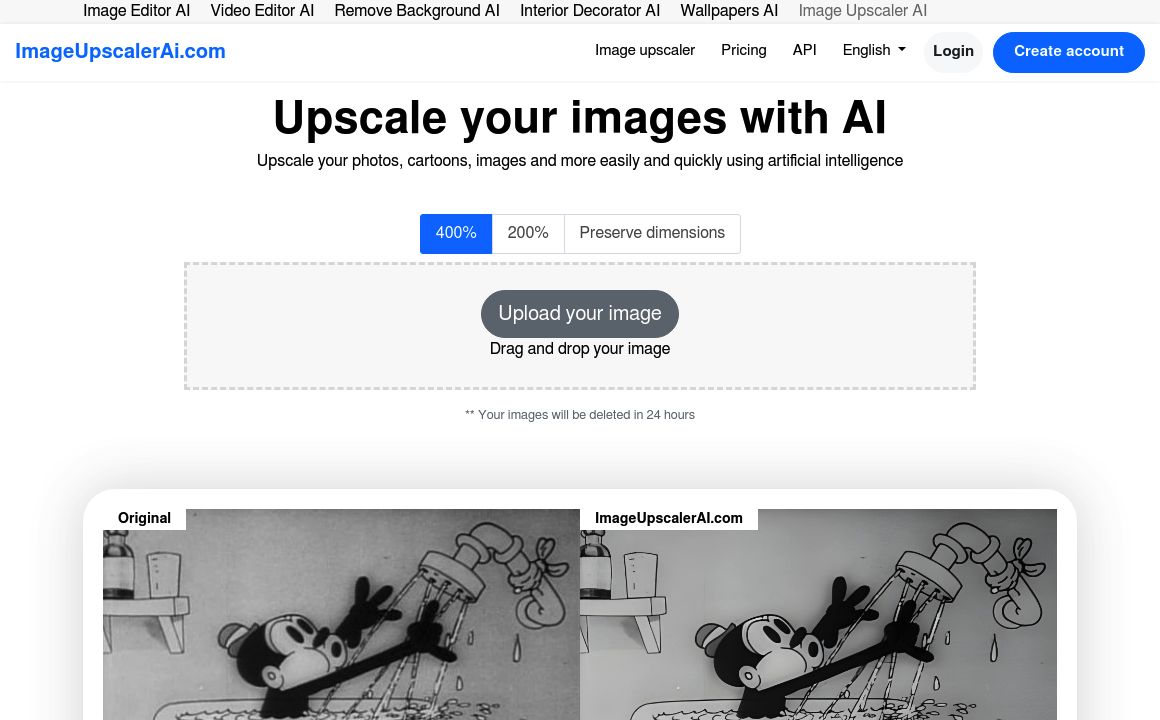
Task: Enable Preserve dimensions mode
Action: (x=652, y=233)
